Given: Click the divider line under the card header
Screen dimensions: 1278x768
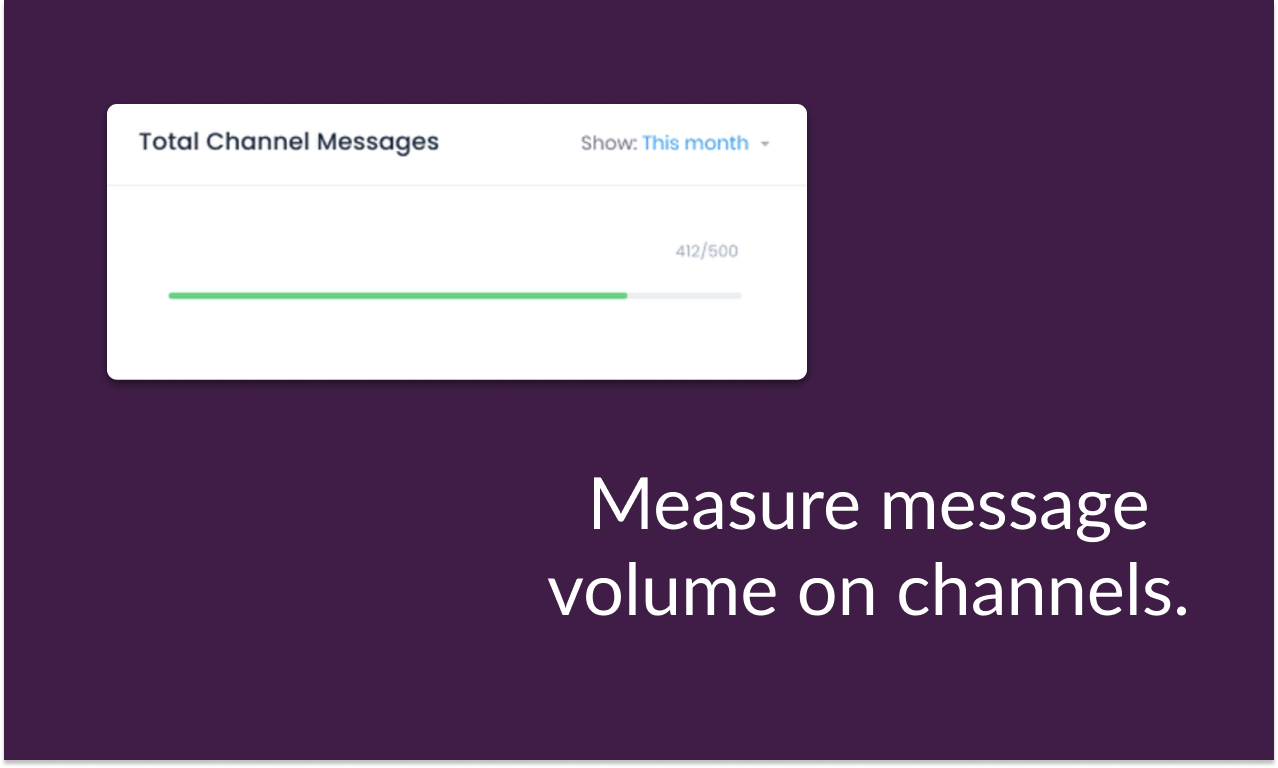Looking at the screenshot, I should click(457, 185).
